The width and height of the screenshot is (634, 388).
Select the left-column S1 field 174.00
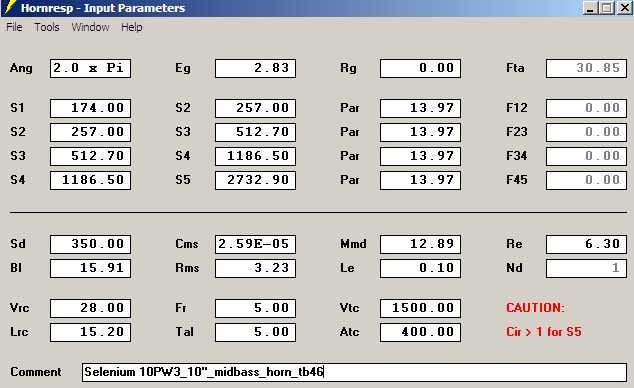coord(91,108)
